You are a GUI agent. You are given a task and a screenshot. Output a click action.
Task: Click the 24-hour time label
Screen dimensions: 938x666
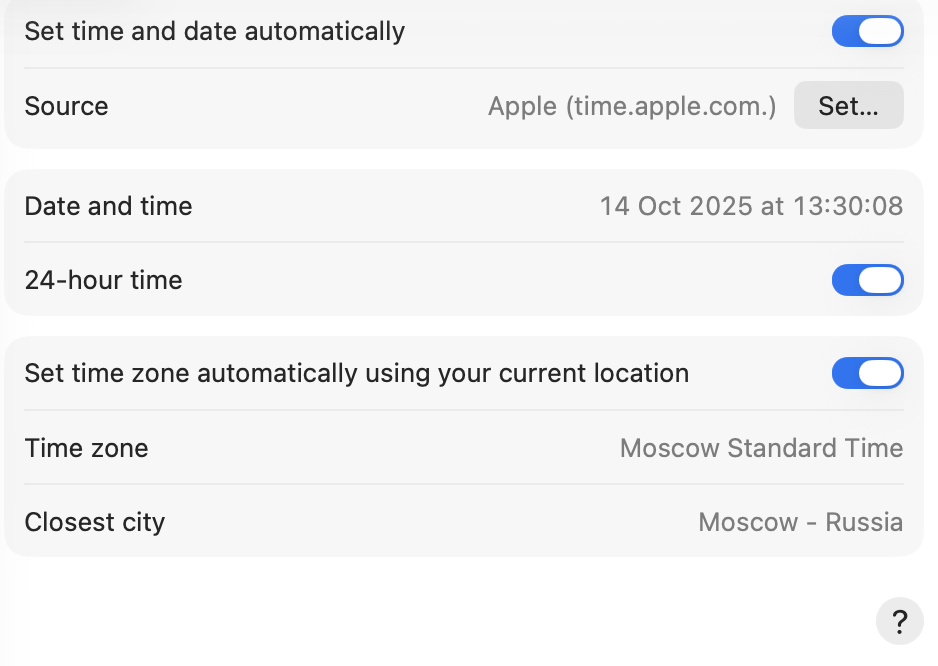pyautogui.click(x=103, y=280)
